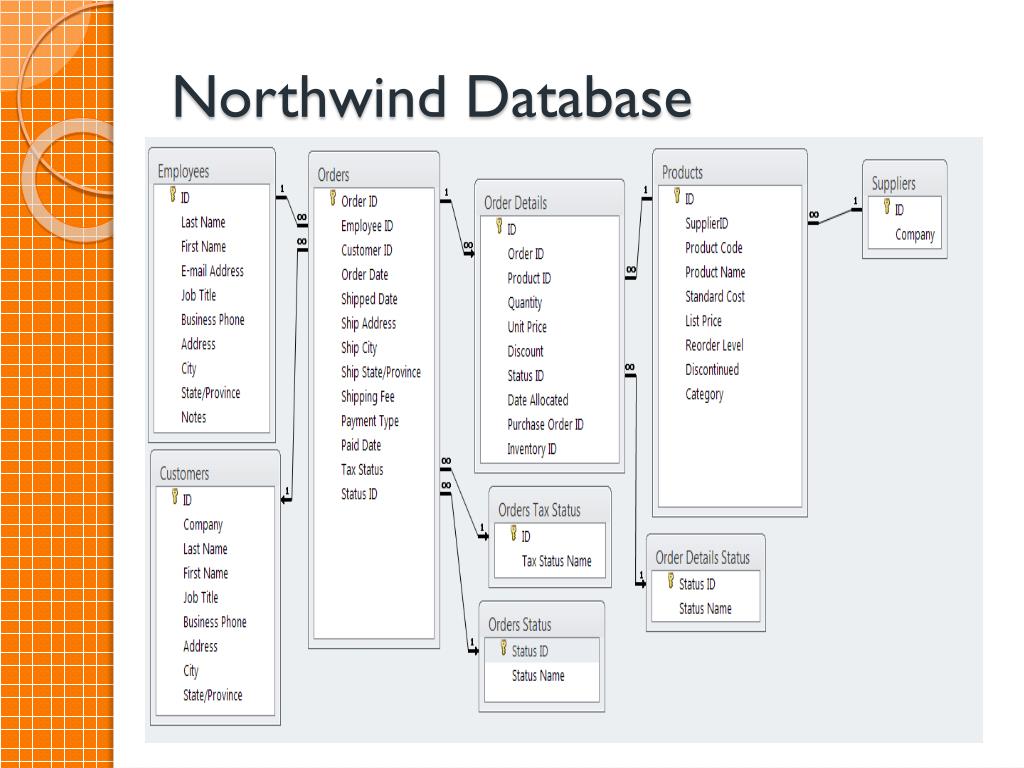Click the key icon in Order Details Status table

[x=671, y=581]
